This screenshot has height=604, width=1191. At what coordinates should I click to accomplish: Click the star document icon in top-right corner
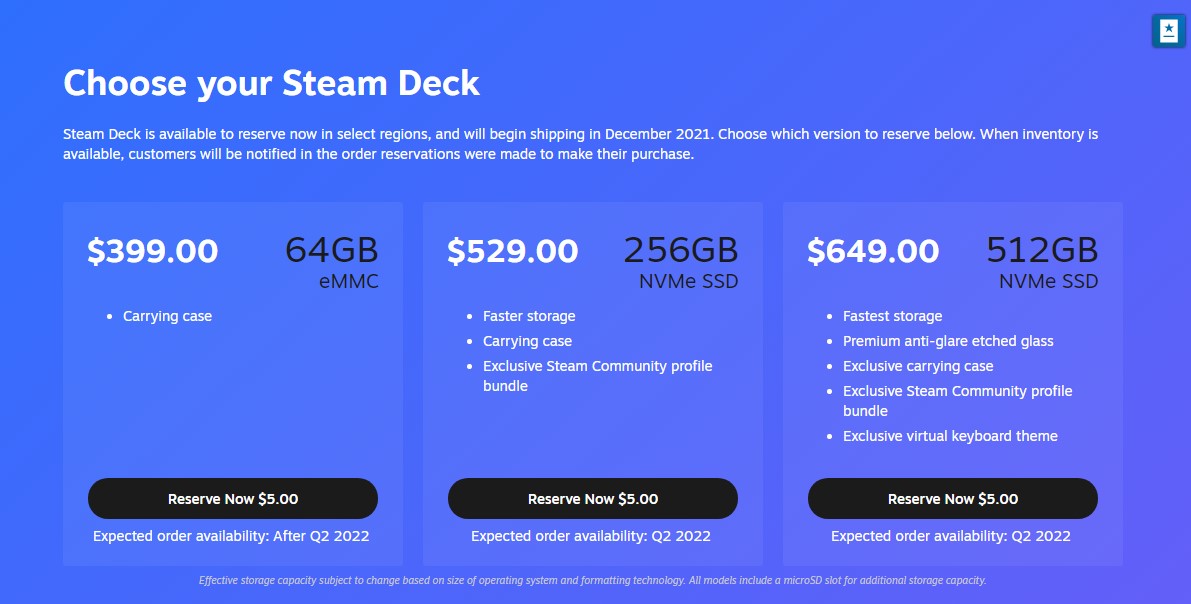coord(1168,31)
